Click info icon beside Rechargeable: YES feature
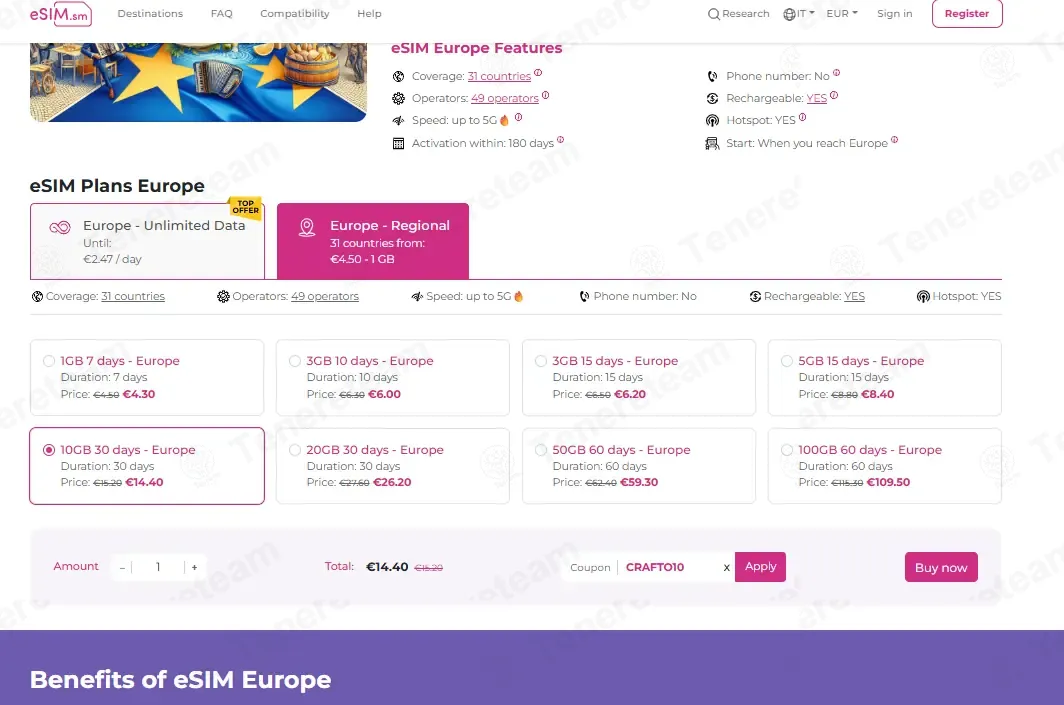 pos(834,96)
